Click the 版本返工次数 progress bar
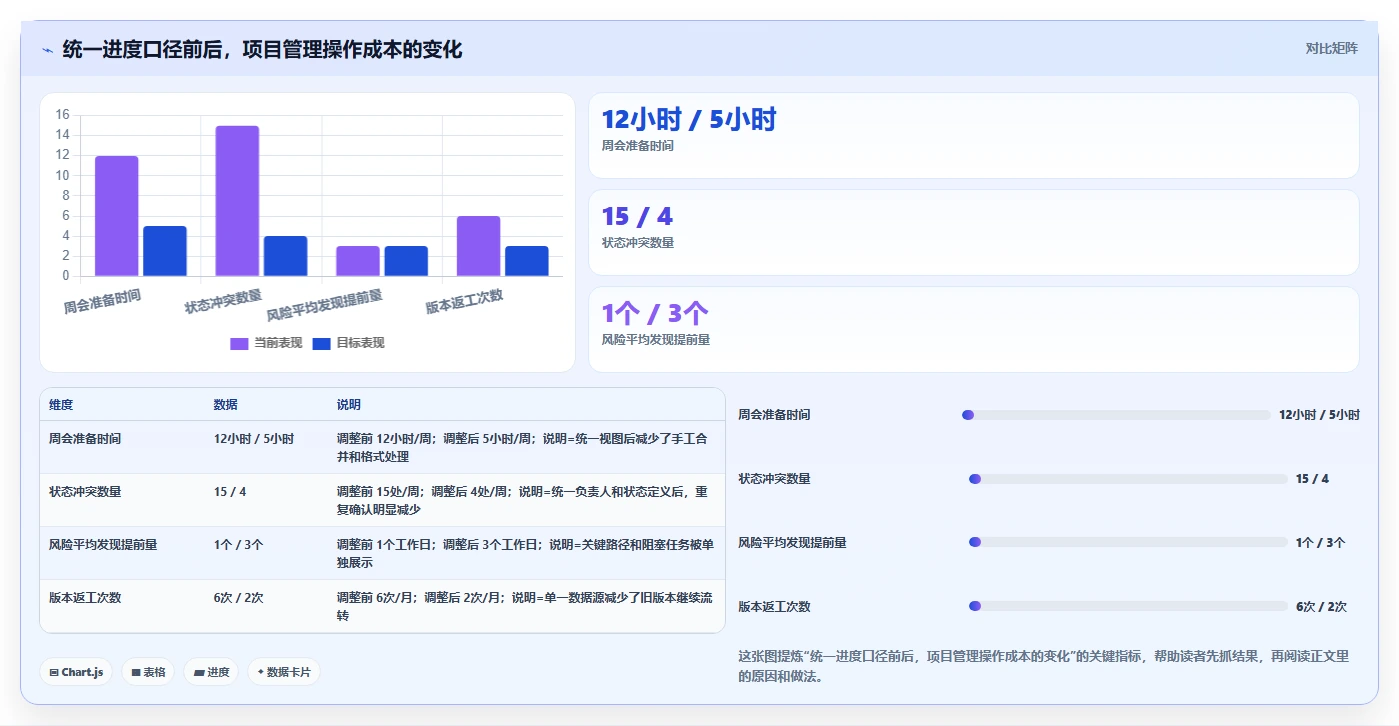This screenshot has width=1399, height=726. point(1128,606)
